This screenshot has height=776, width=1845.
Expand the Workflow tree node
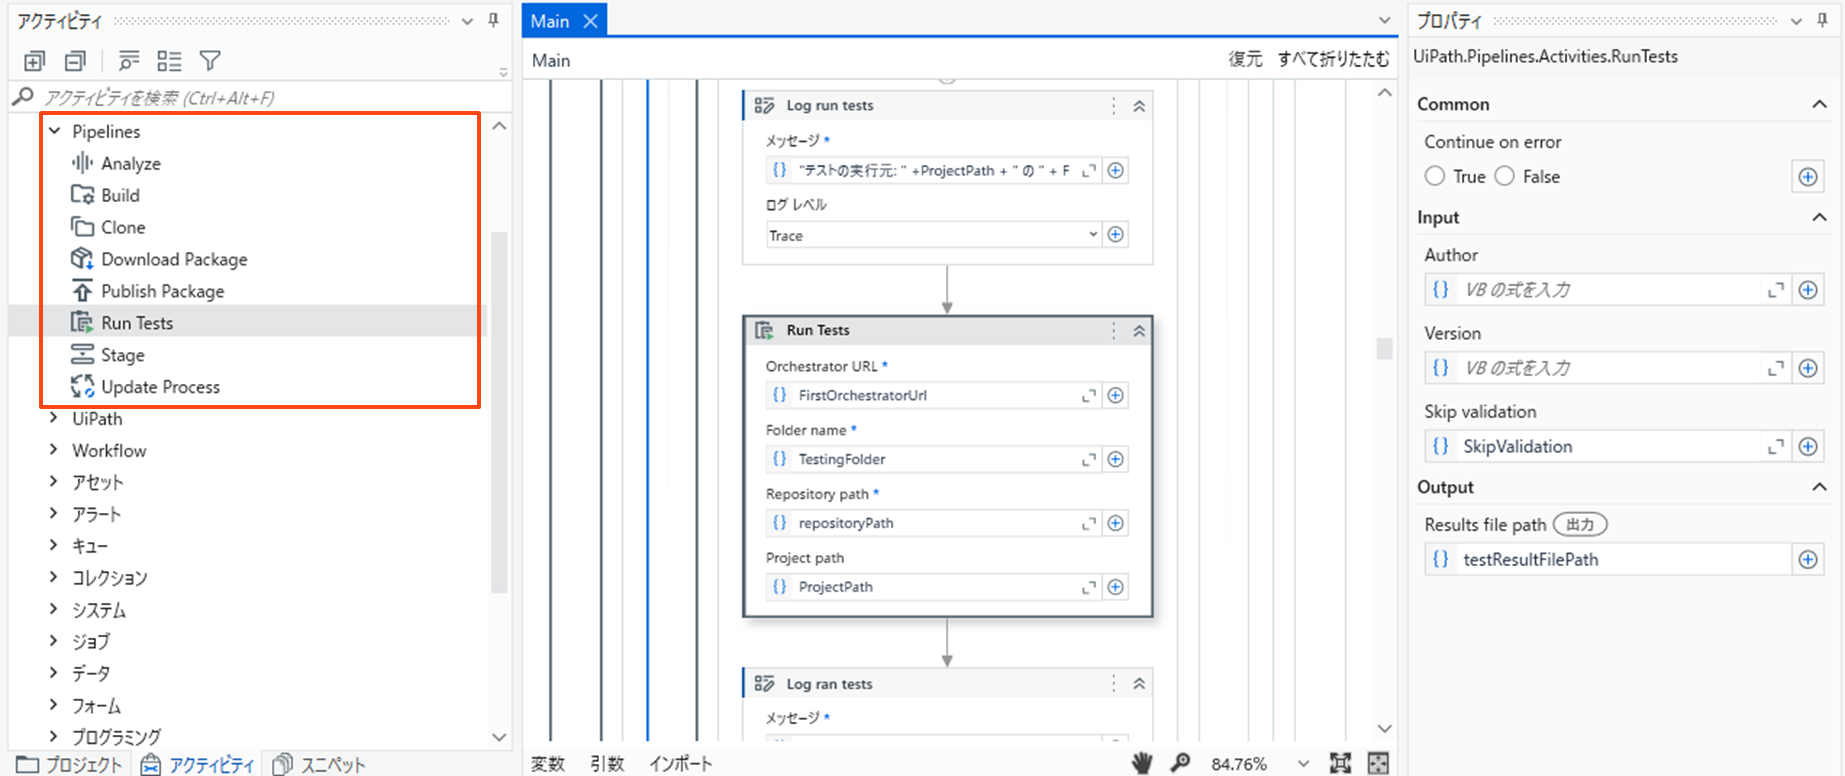[54, 450]
